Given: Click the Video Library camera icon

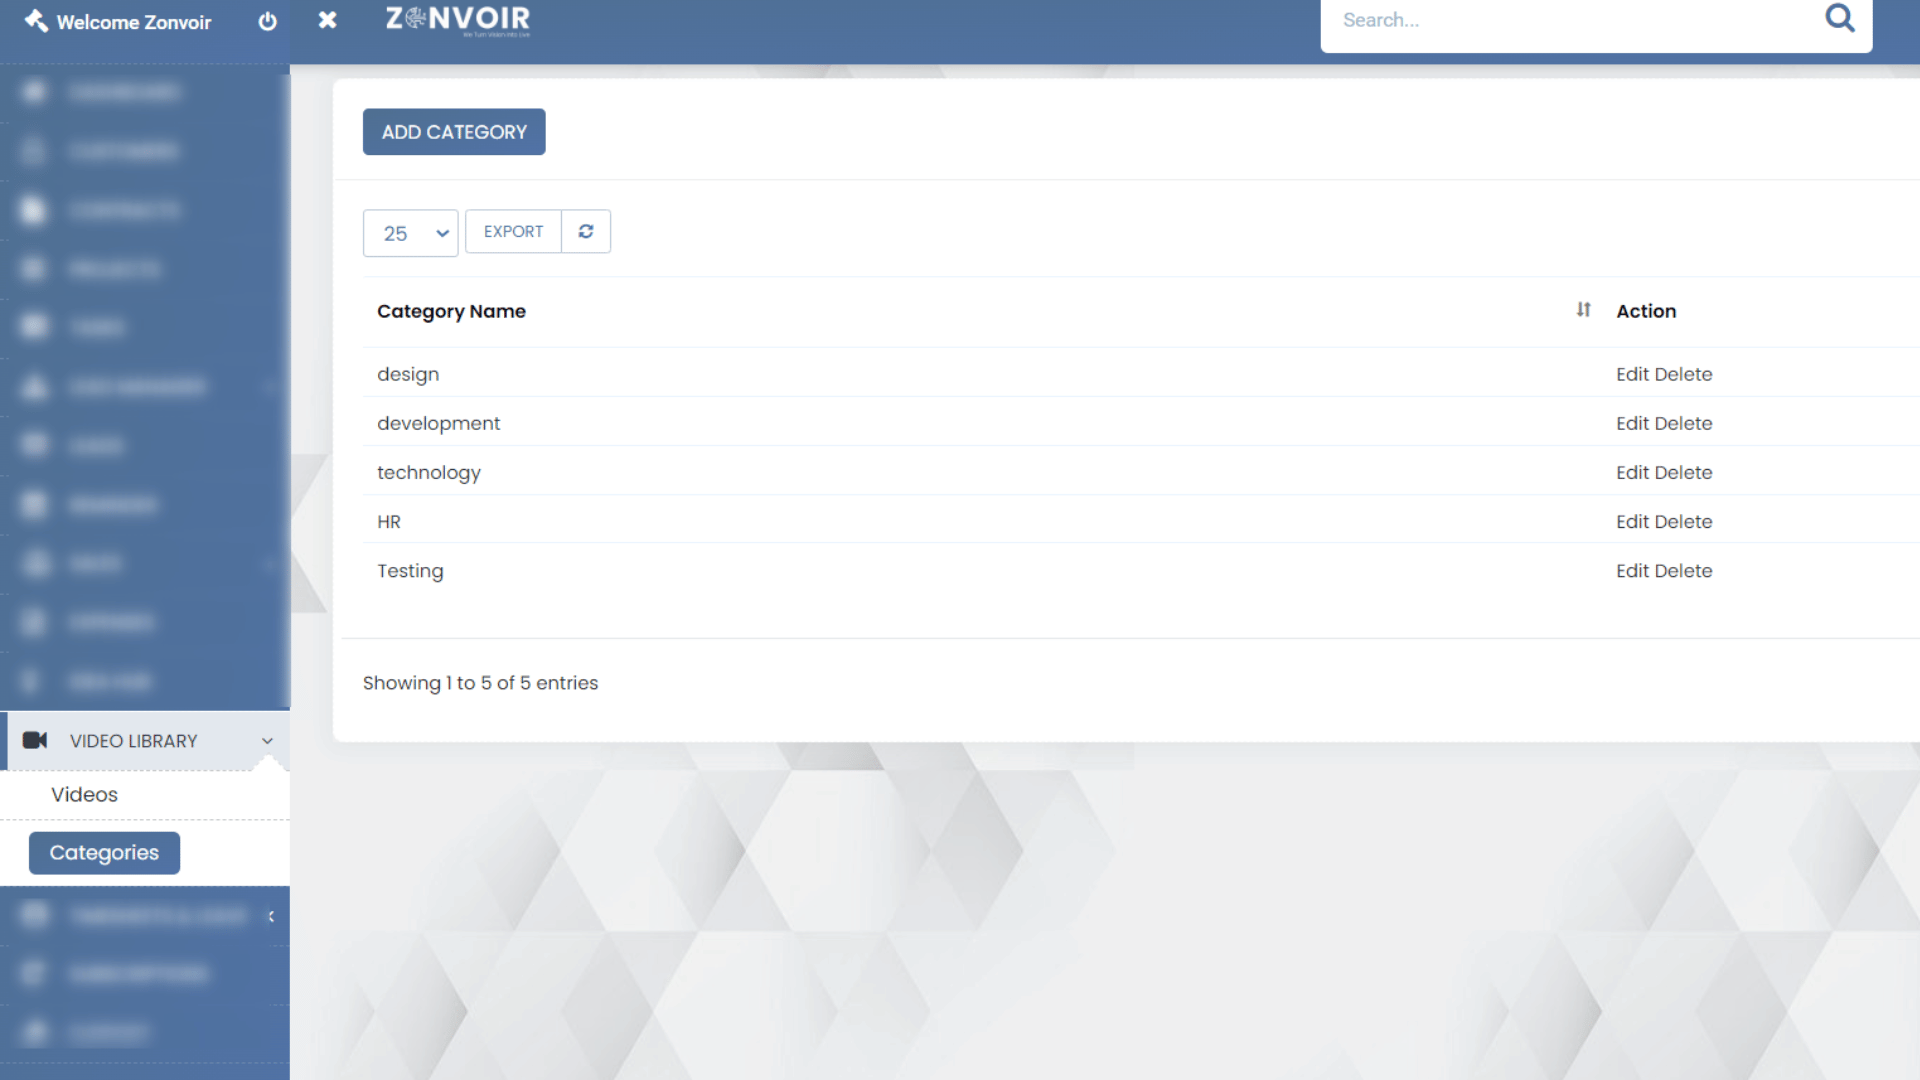Looking at the screenshot, I should click(x=35, y=740).
